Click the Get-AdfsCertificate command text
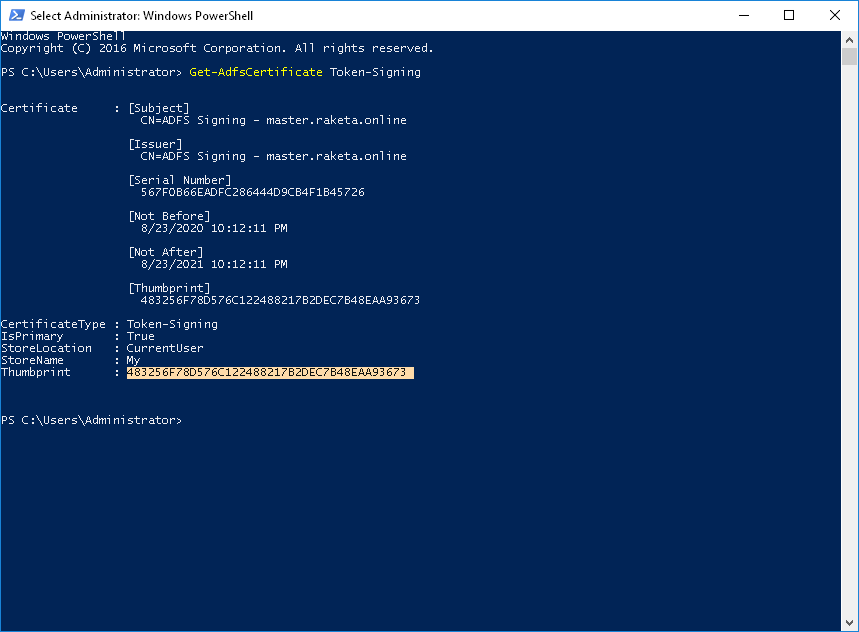 click(x=255, y=72)
